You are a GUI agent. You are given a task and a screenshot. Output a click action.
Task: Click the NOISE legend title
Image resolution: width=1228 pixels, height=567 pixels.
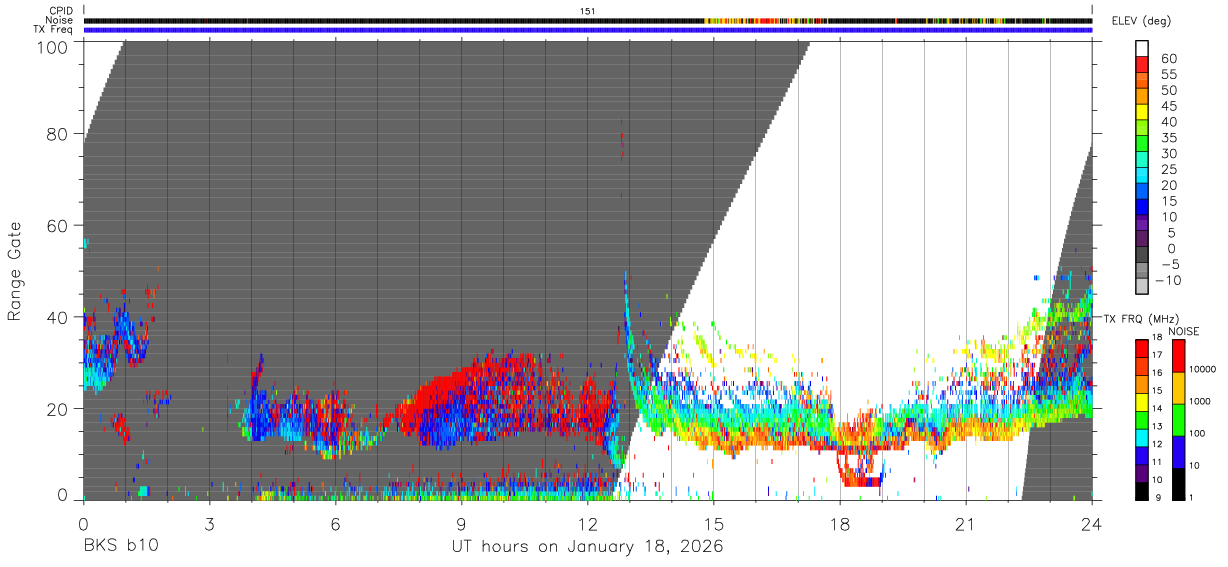tap(1184, 331)
